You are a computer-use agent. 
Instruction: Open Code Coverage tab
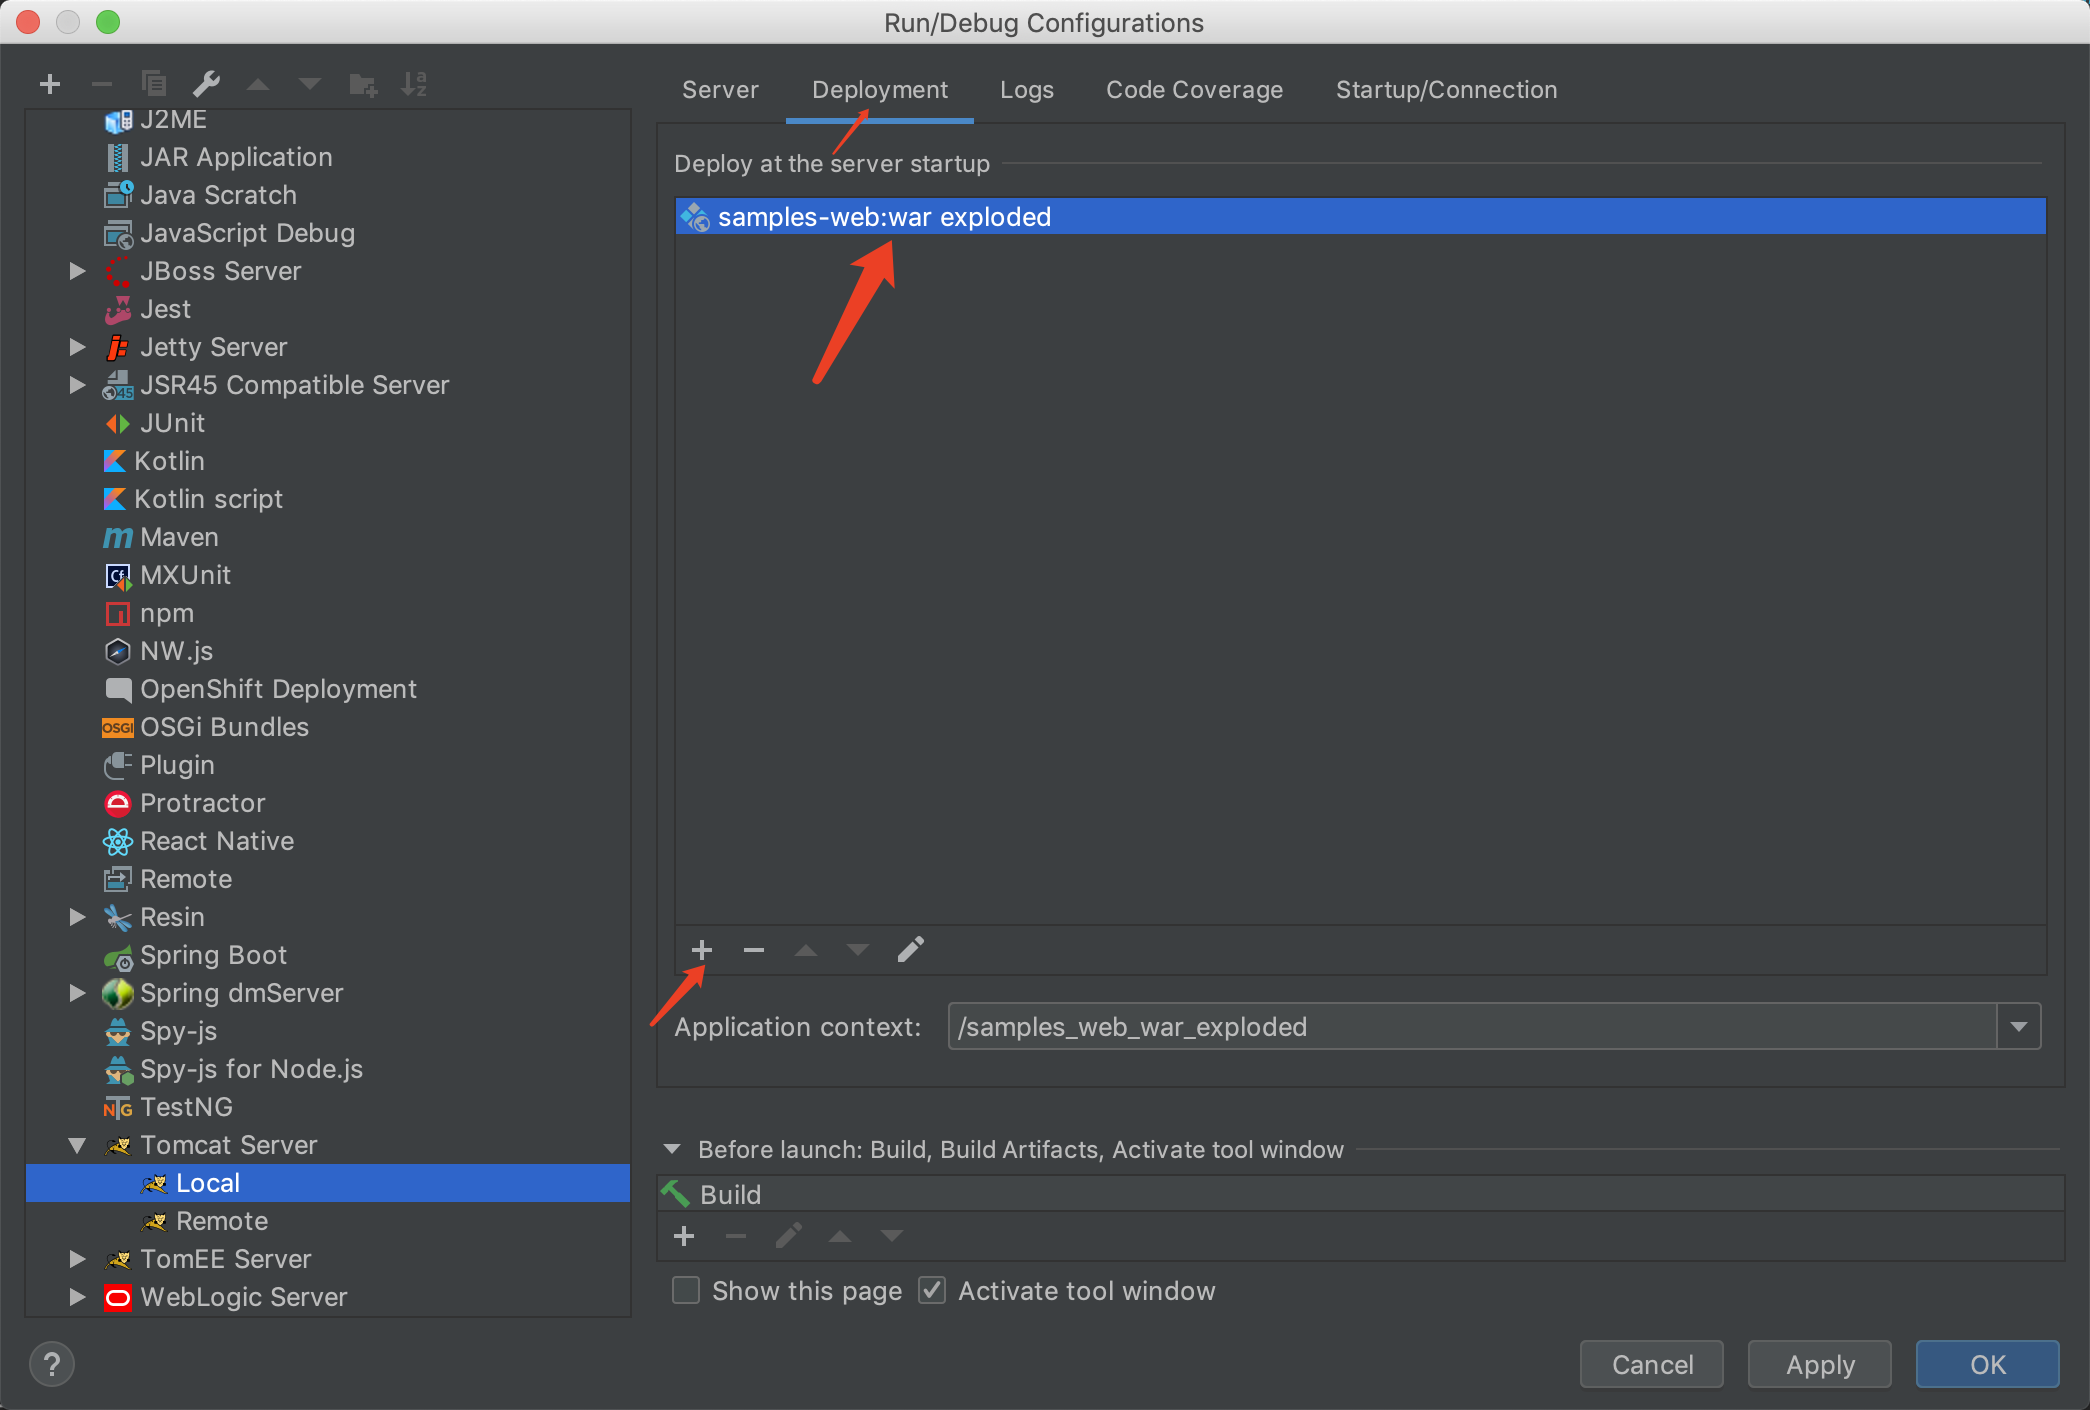[1194, 90]
